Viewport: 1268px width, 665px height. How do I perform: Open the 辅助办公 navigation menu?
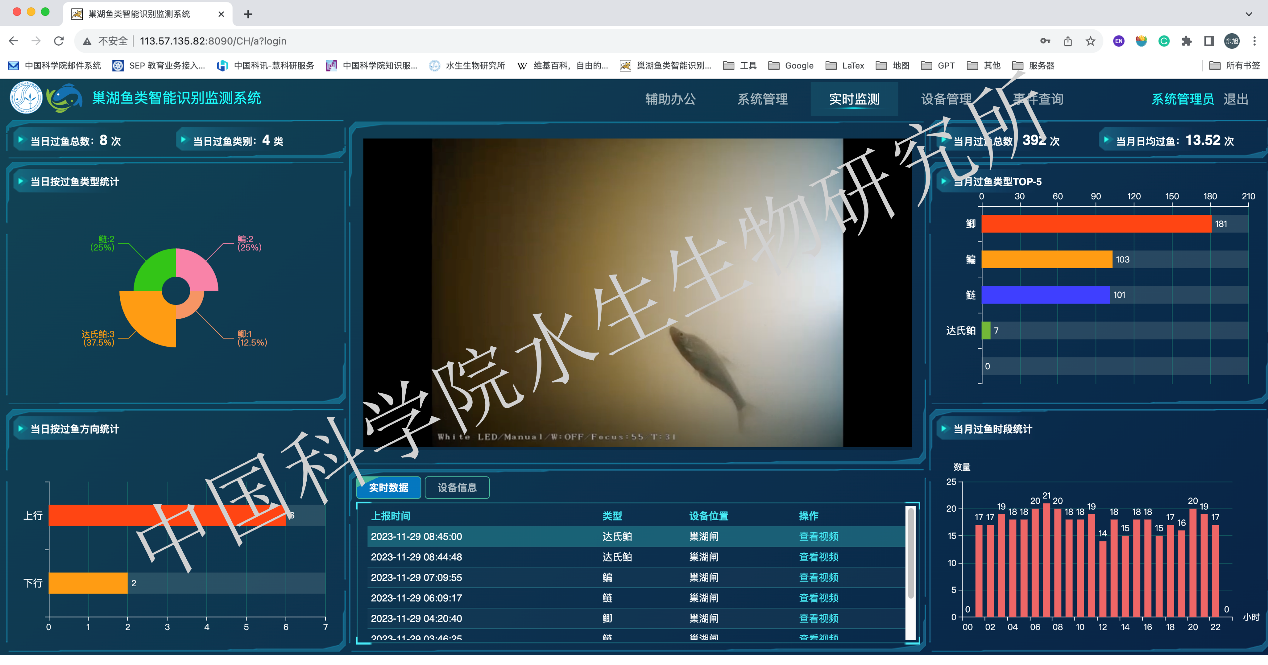click(670, 99)
